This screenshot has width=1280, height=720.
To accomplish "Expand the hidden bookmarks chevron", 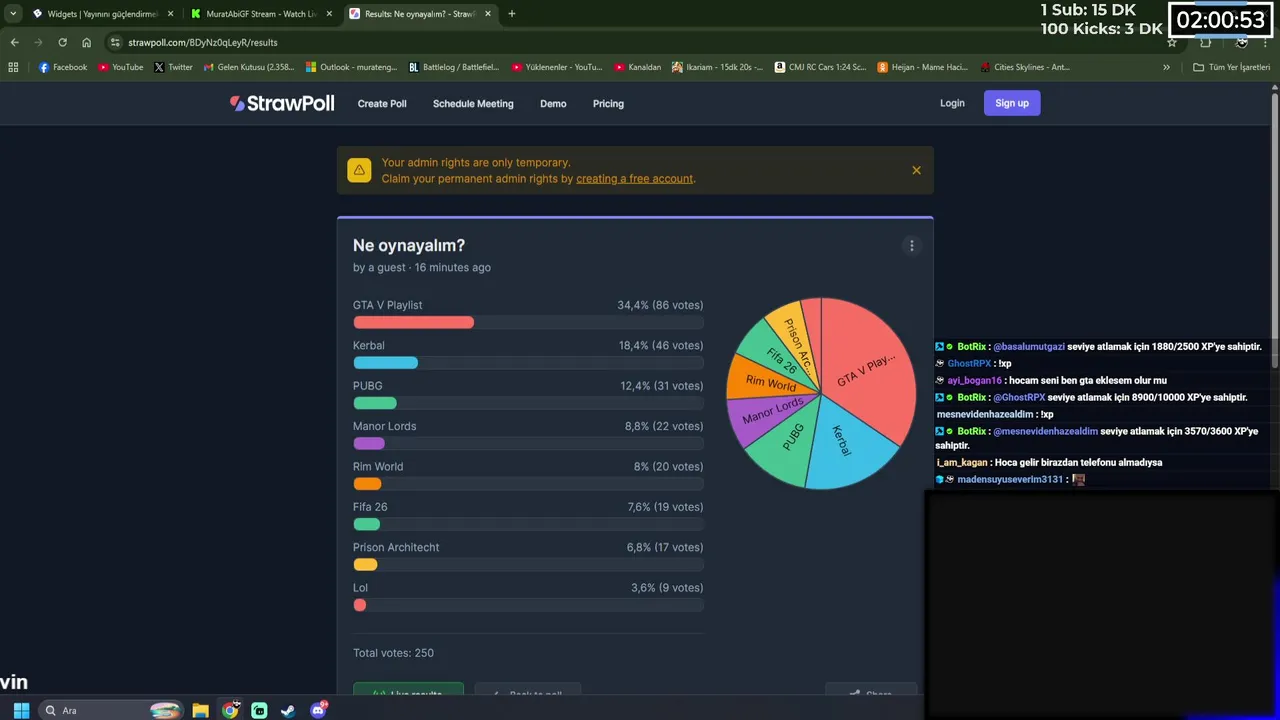I will coord(1166,67).
